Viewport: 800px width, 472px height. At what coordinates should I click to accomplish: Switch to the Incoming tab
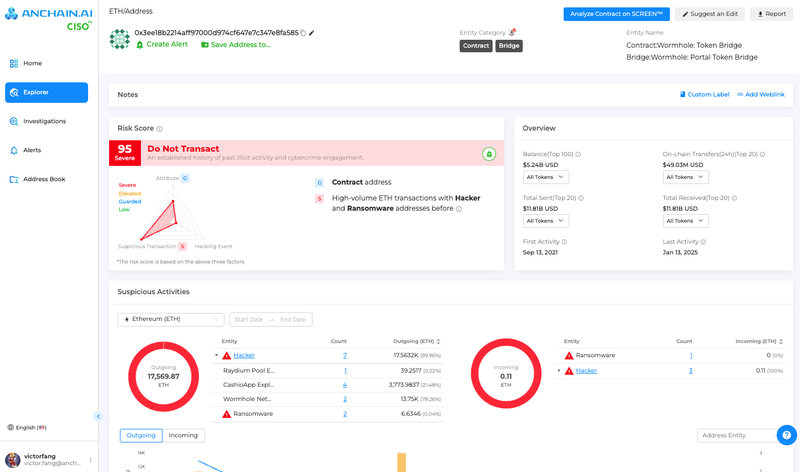pyautogui.click(x=183, y=435)
